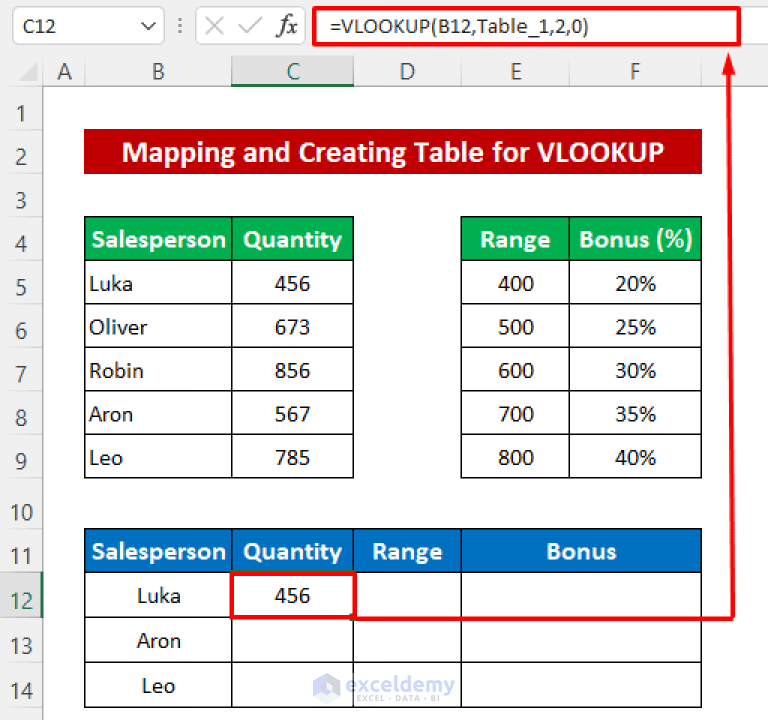Select row 10 header
Screen dimensions: 768x720
[x=21, y=503]
